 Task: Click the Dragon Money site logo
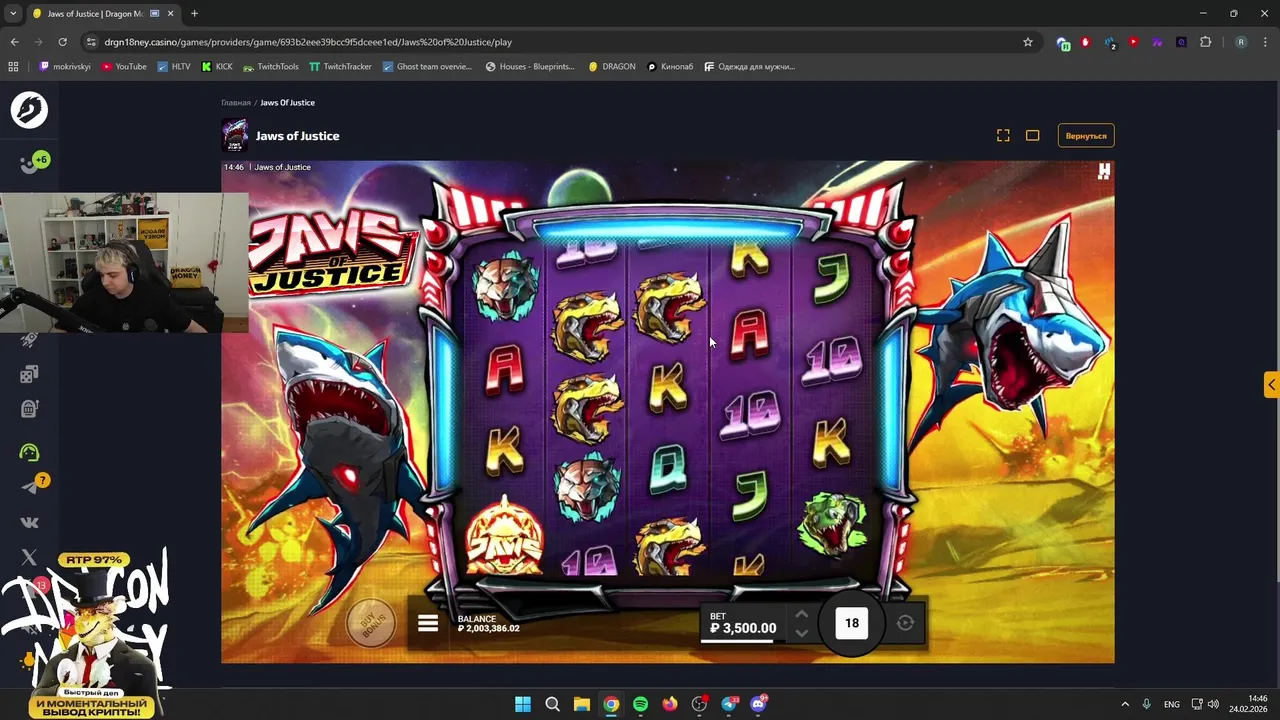click(29, 109)
